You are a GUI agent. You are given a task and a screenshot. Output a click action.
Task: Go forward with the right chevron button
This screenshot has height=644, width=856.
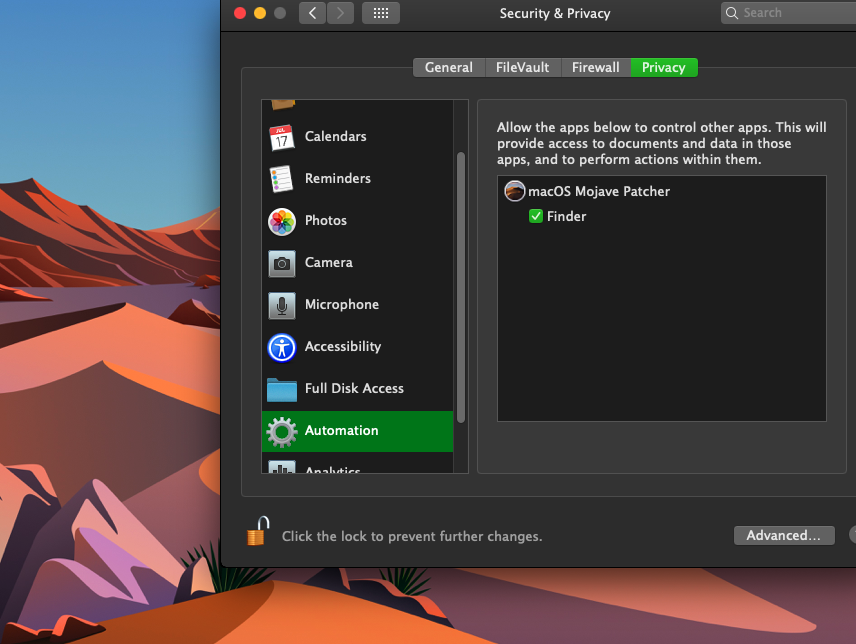[340, 13]
